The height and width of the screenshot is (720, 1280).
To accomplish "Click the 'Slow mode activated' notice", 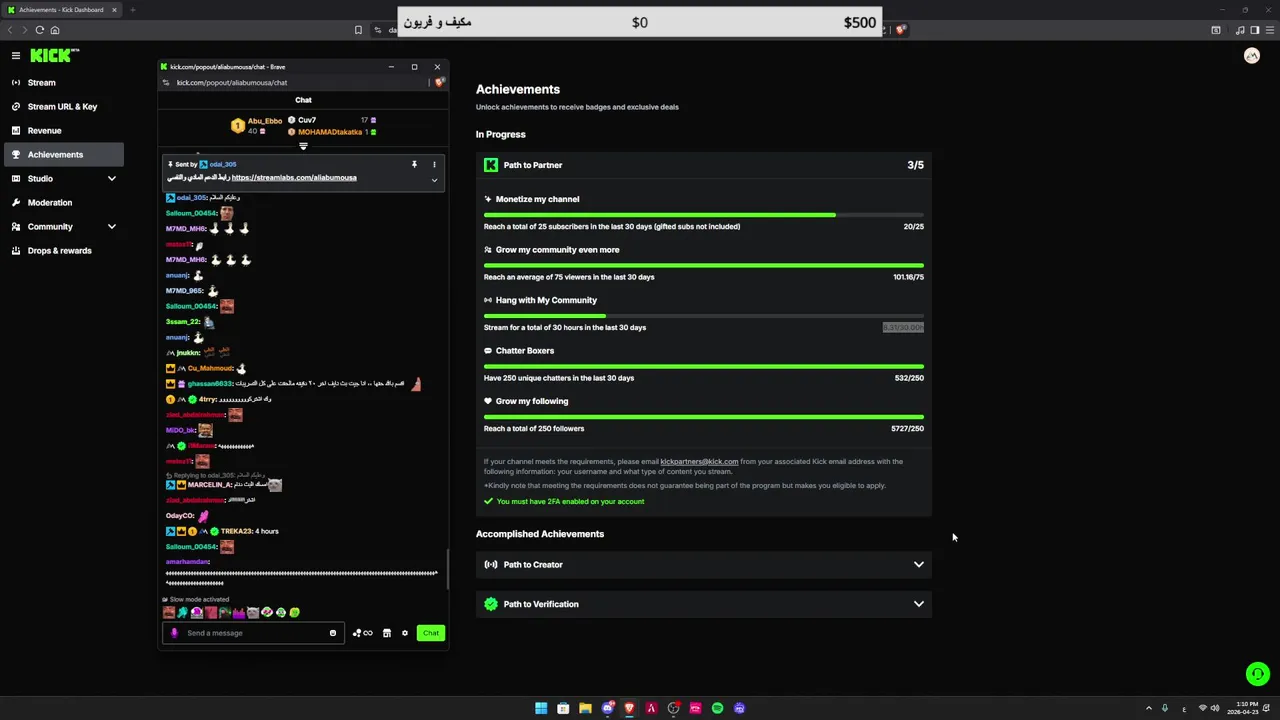I will click(x=199, y=600).
